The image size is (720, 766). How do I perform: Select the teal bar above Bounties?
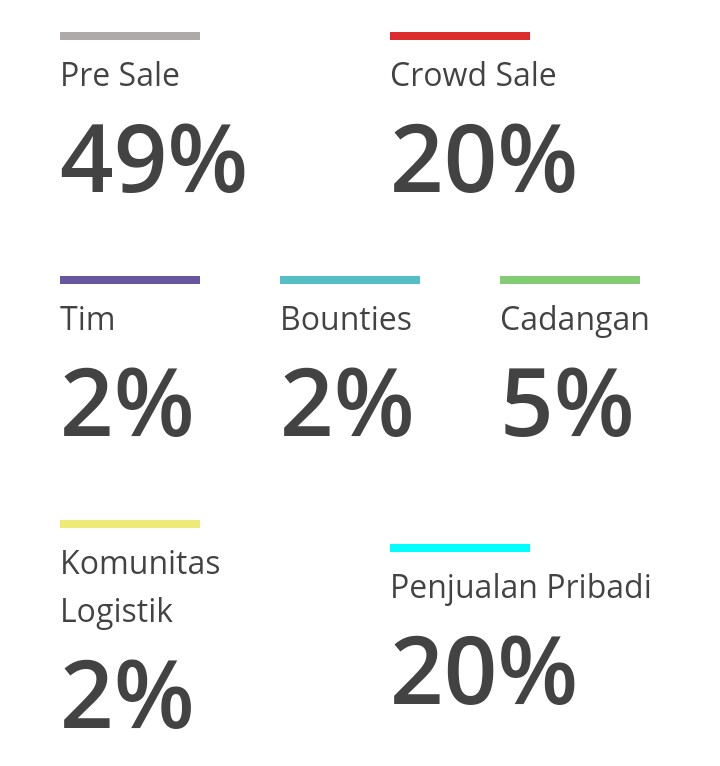pos(350,280)
